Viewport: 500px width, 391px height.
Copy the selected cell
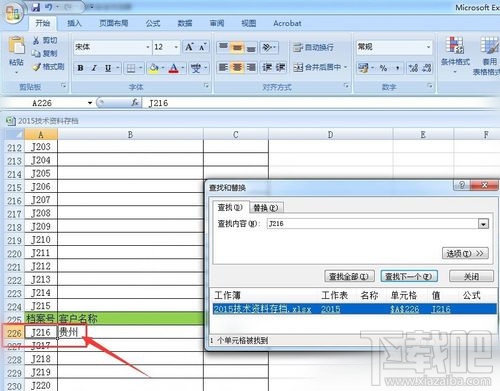coord(45,53)
